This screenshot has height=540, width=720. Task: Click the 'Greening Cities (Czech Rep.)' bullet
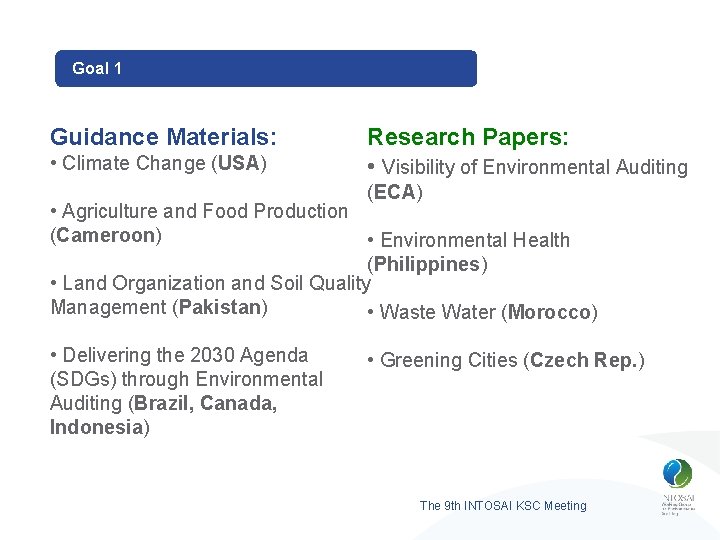(x=506, y=360)
